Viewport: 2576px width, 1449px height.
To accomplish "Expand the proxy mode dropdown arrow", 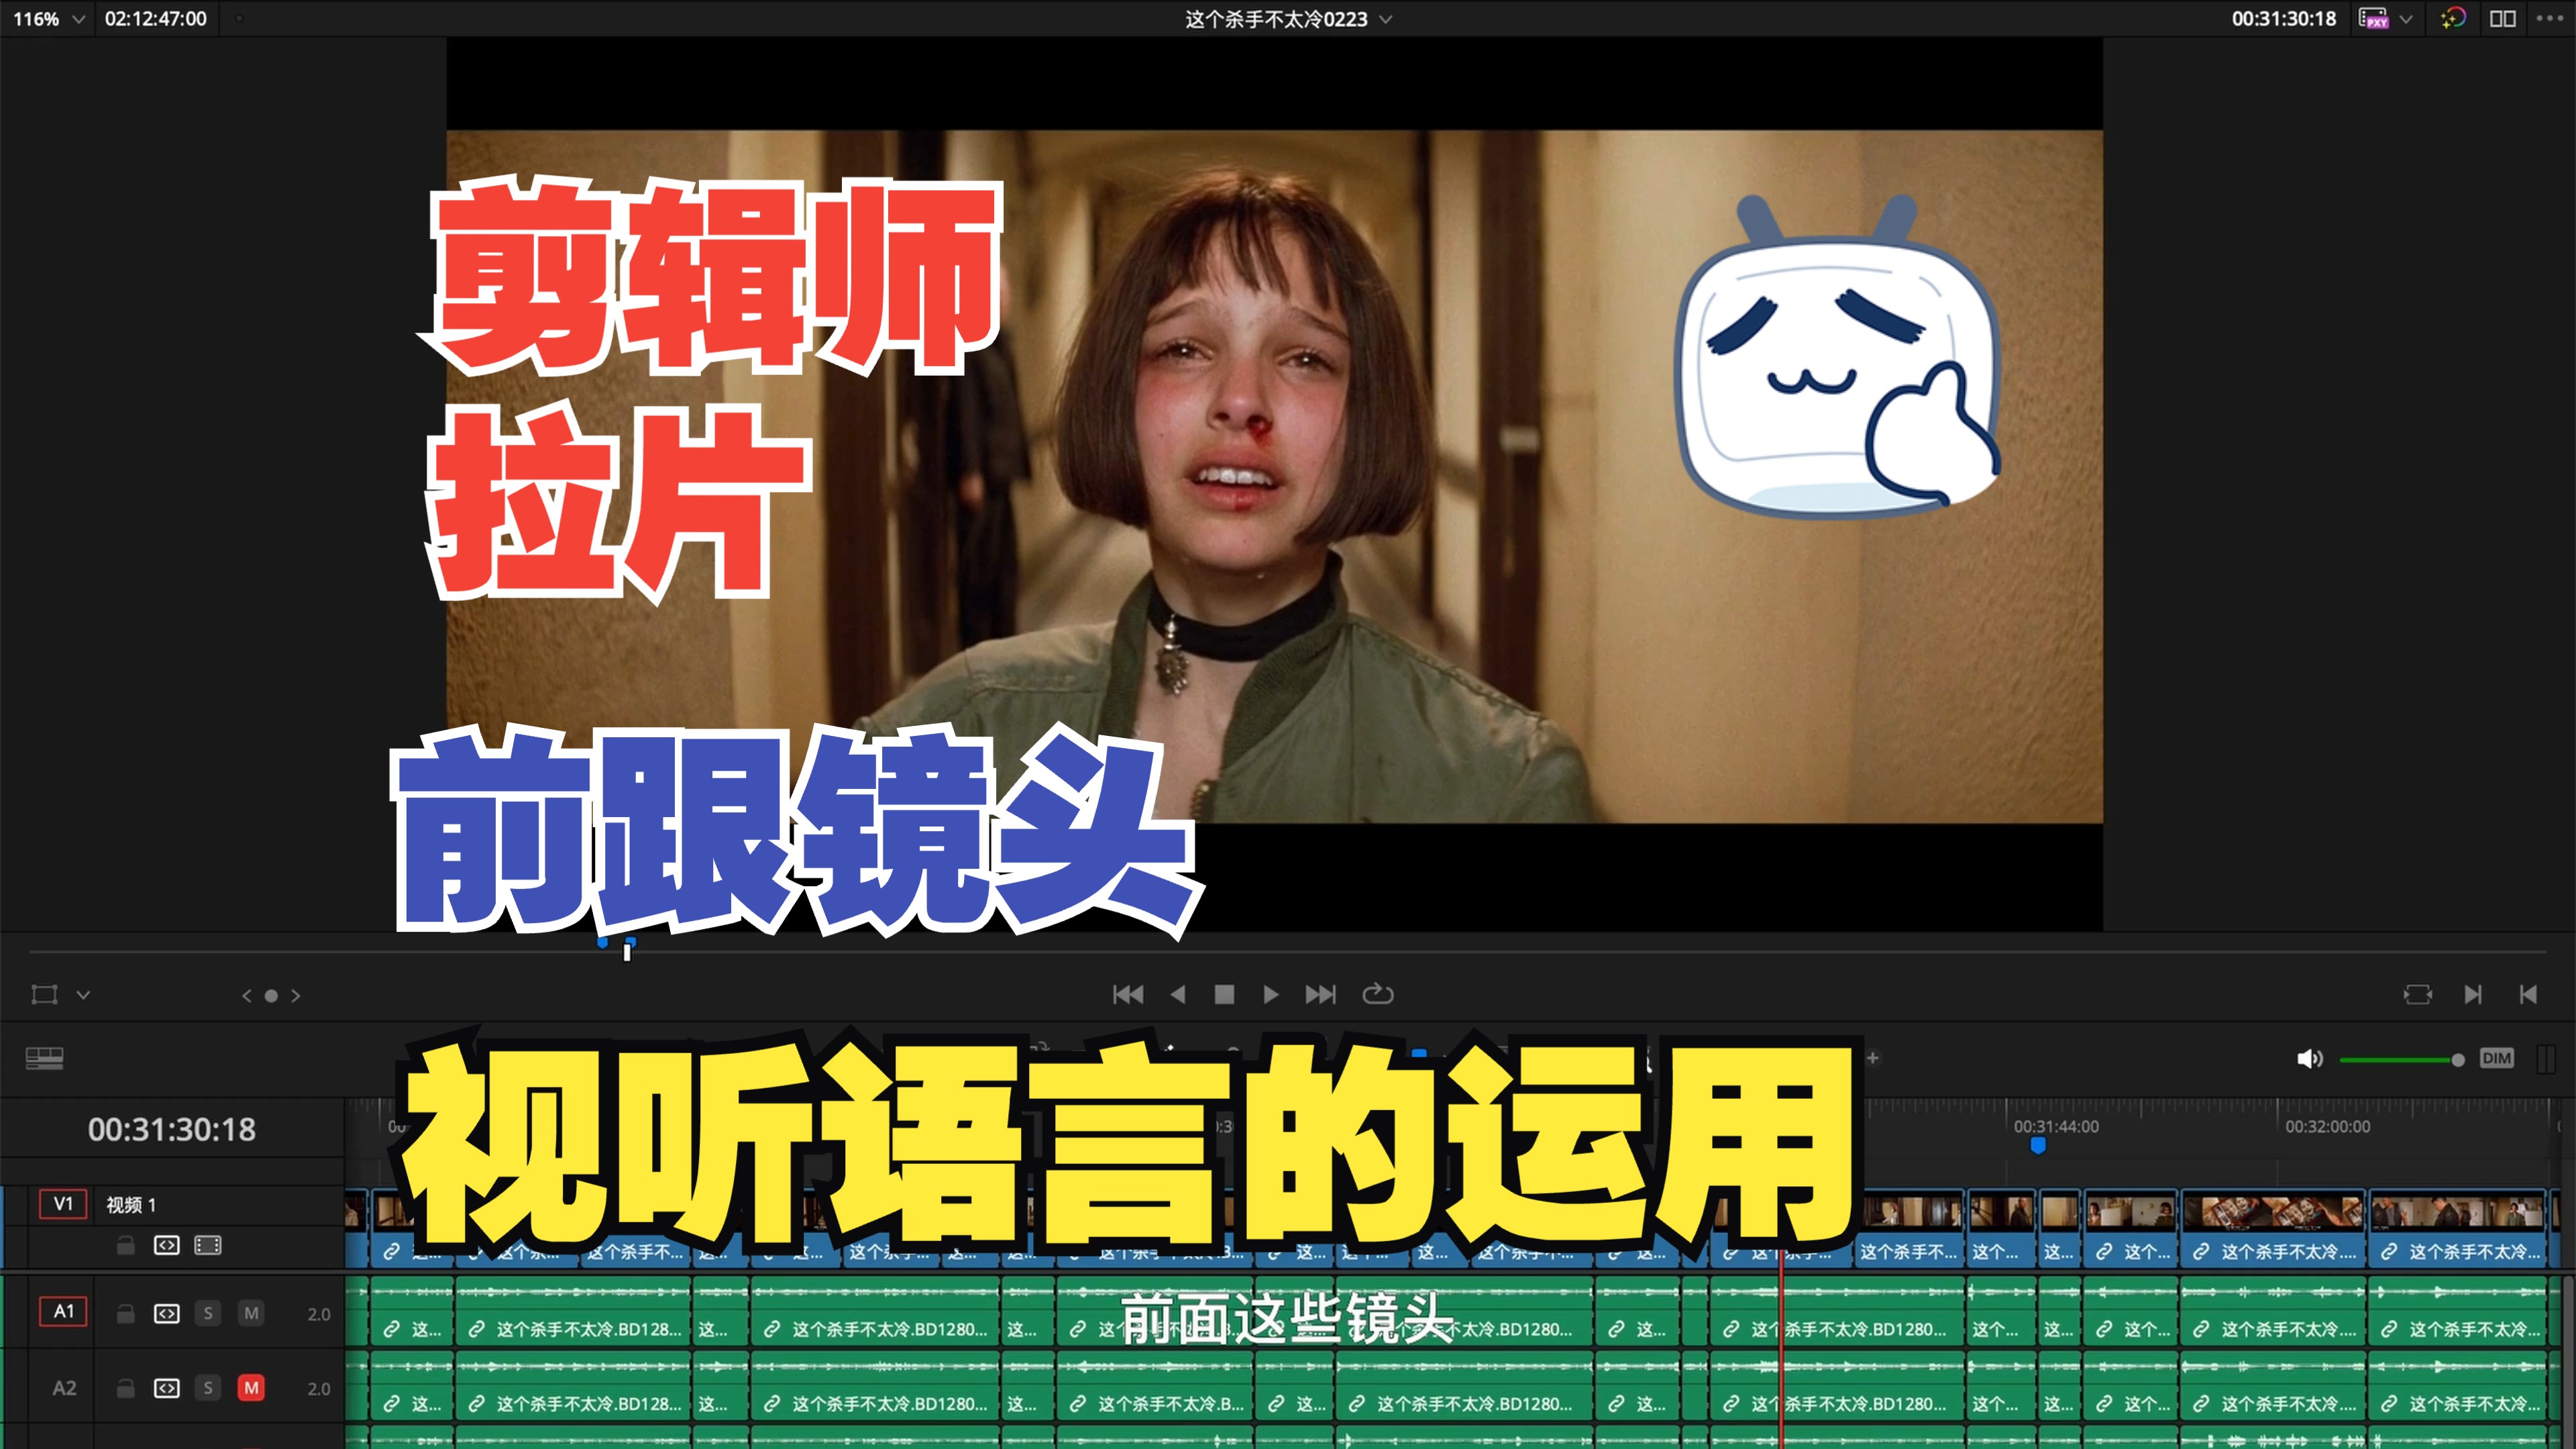I will [2406, 19].
